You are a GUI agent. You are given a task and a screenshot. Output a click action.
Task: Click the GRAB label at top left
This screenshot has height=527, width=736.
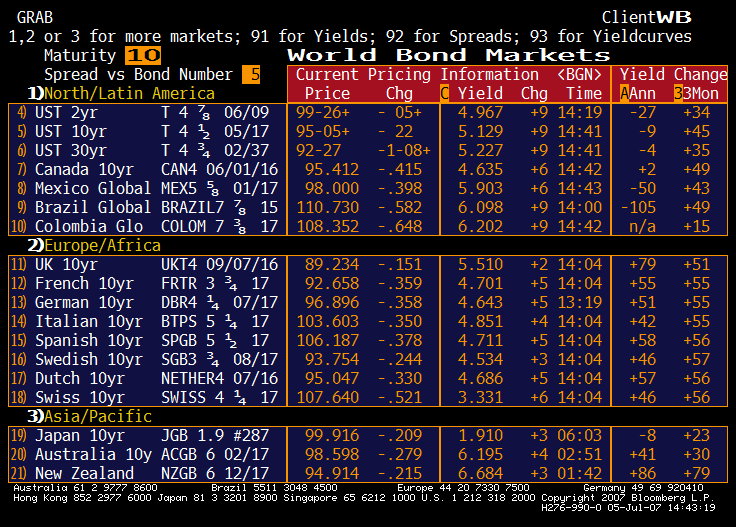35,17
